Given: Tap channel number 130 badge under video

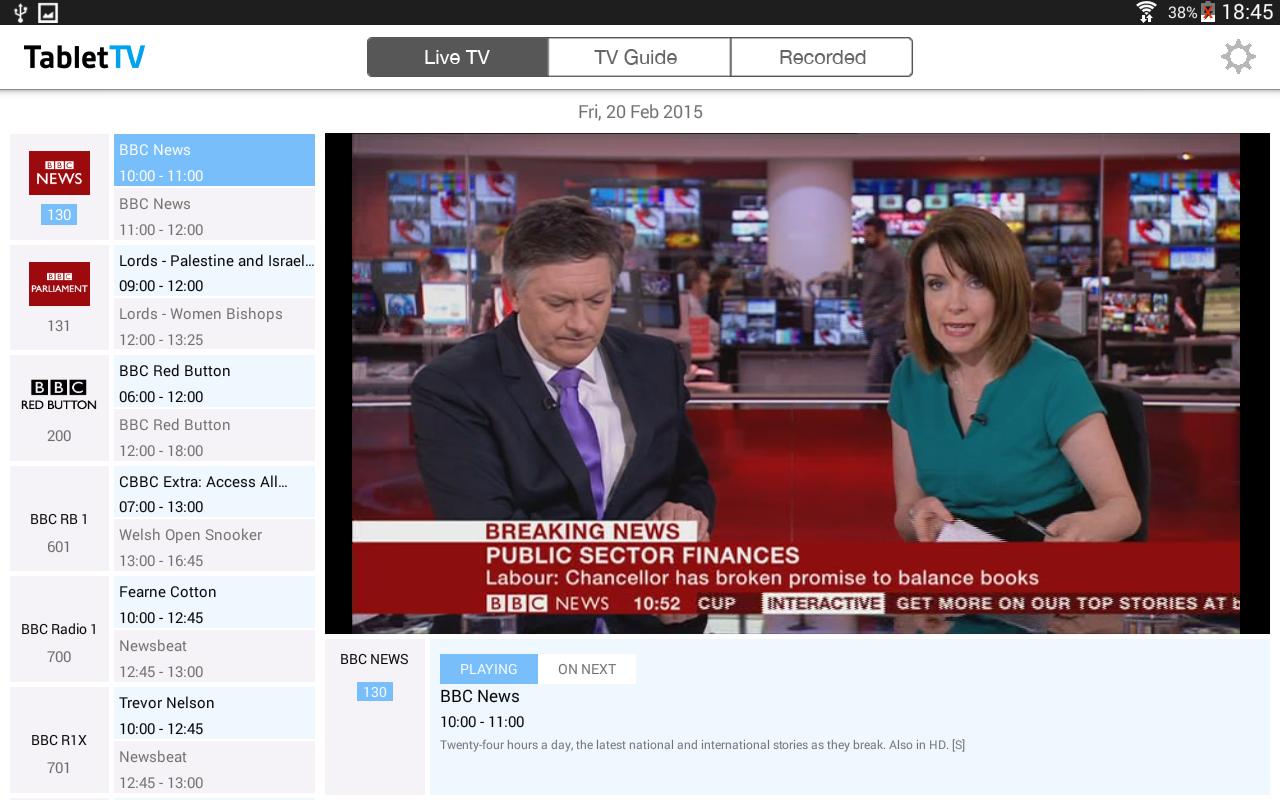Looking at the screenshot, I should 375,692.
